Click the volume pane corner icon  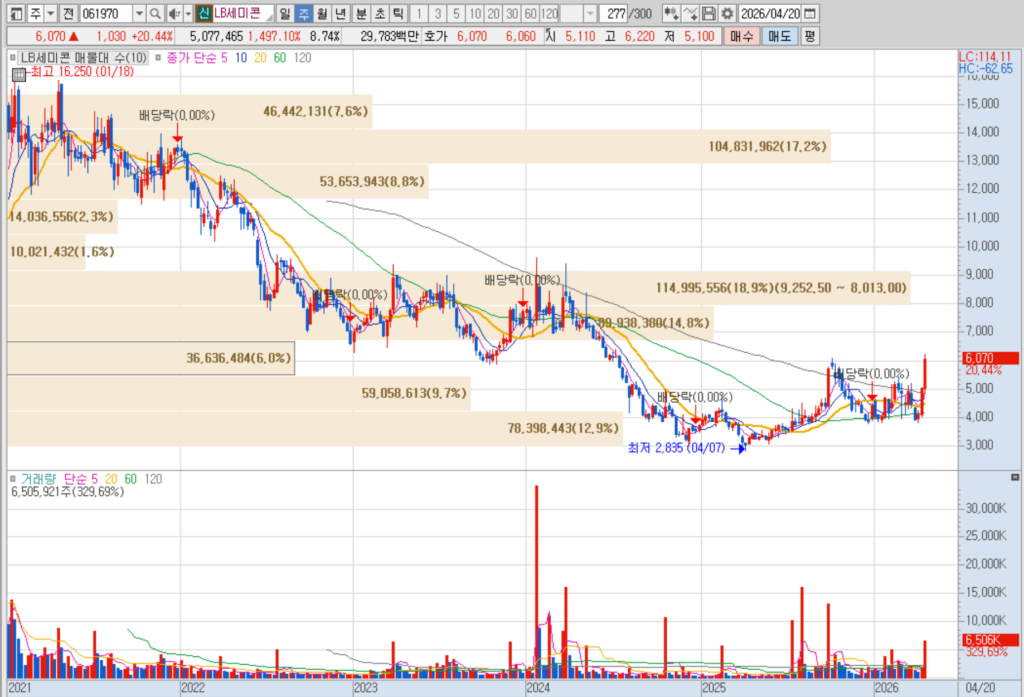(1014, 478)
